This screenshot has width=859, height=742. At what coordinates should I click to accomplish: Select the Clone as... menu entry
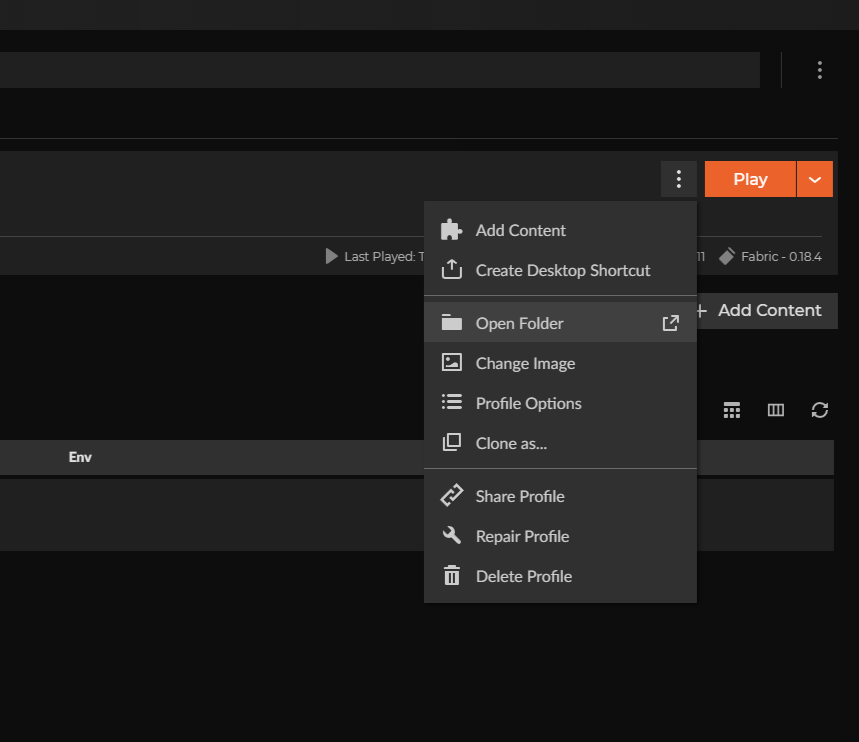point(511,443)
